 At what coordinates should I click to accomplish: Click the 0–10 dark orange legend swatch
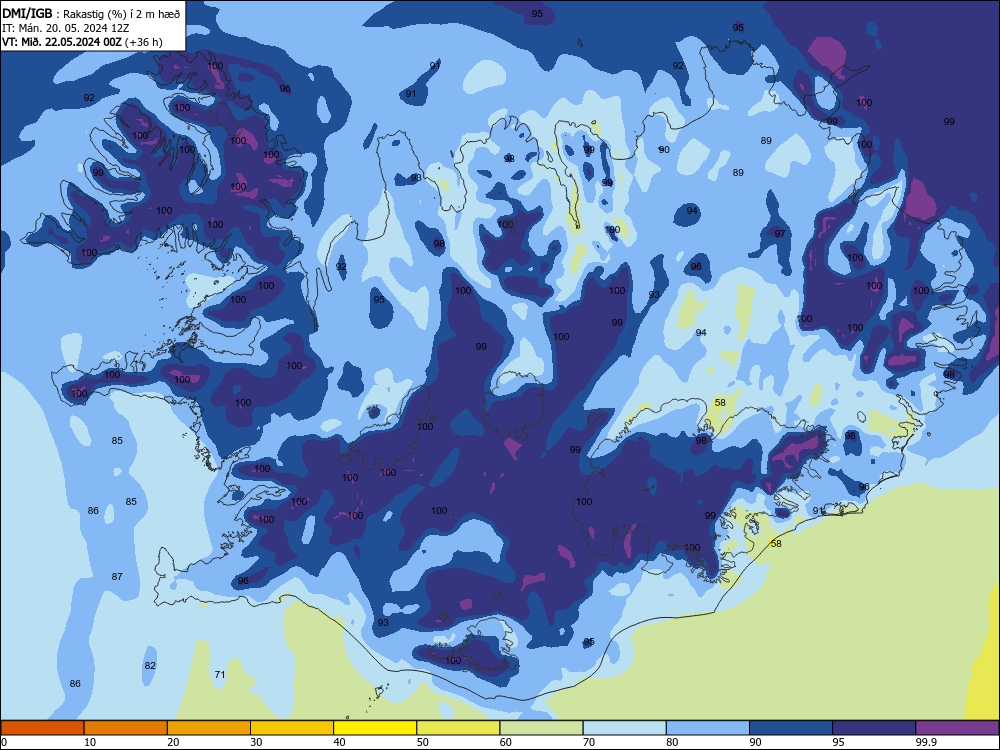(42, 728)
